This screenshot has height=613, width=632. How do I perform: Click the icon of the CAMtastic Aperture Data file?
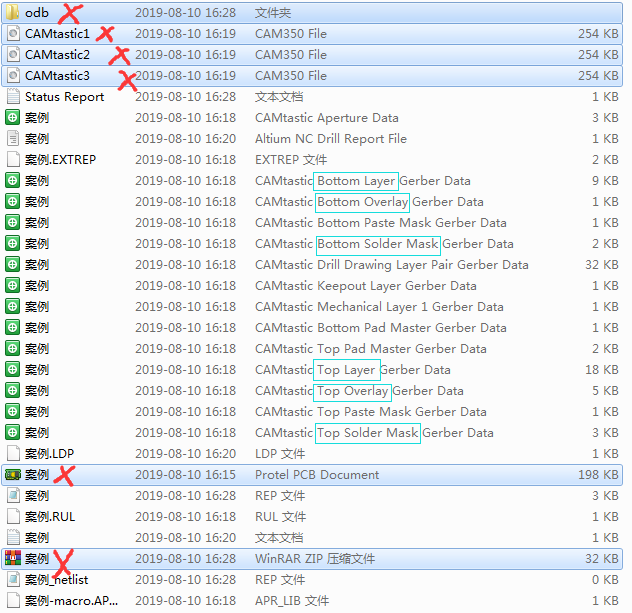pos(13,118)
